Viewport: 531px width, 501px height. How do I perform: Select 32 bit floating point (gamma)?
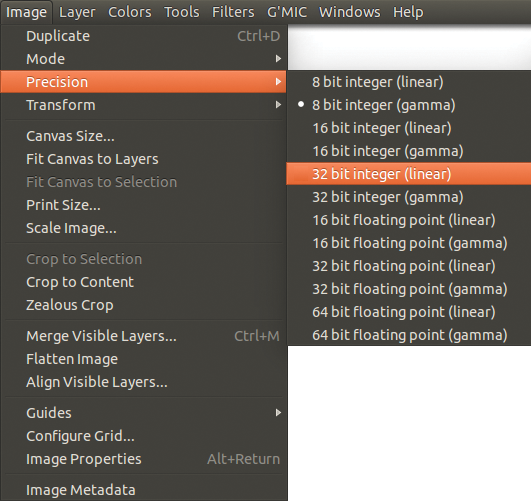click(x=409, y=289)
